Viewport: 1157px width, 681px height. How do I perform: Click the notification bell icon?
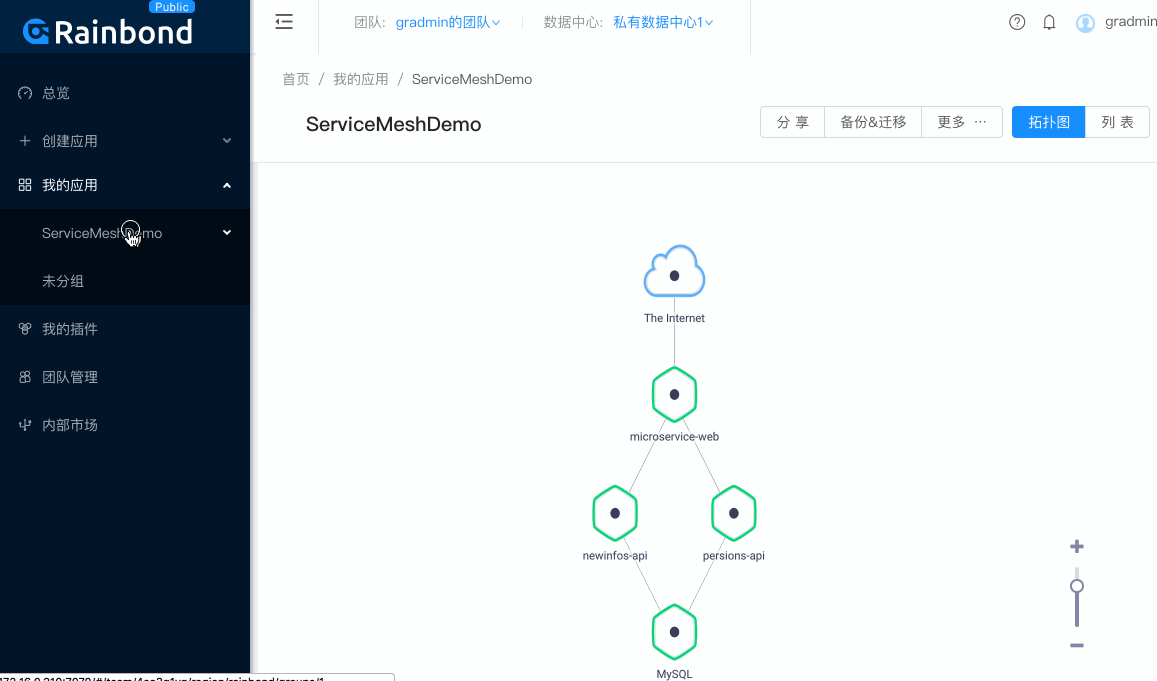click(x=1049, y=21)
